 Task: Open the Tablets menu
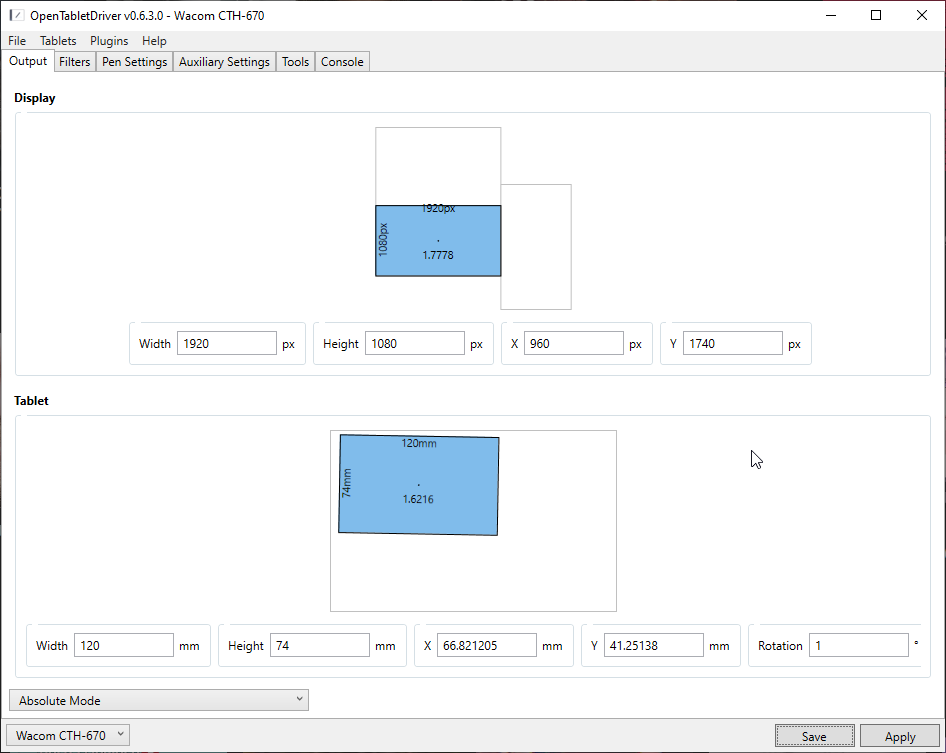coord(58,41)
